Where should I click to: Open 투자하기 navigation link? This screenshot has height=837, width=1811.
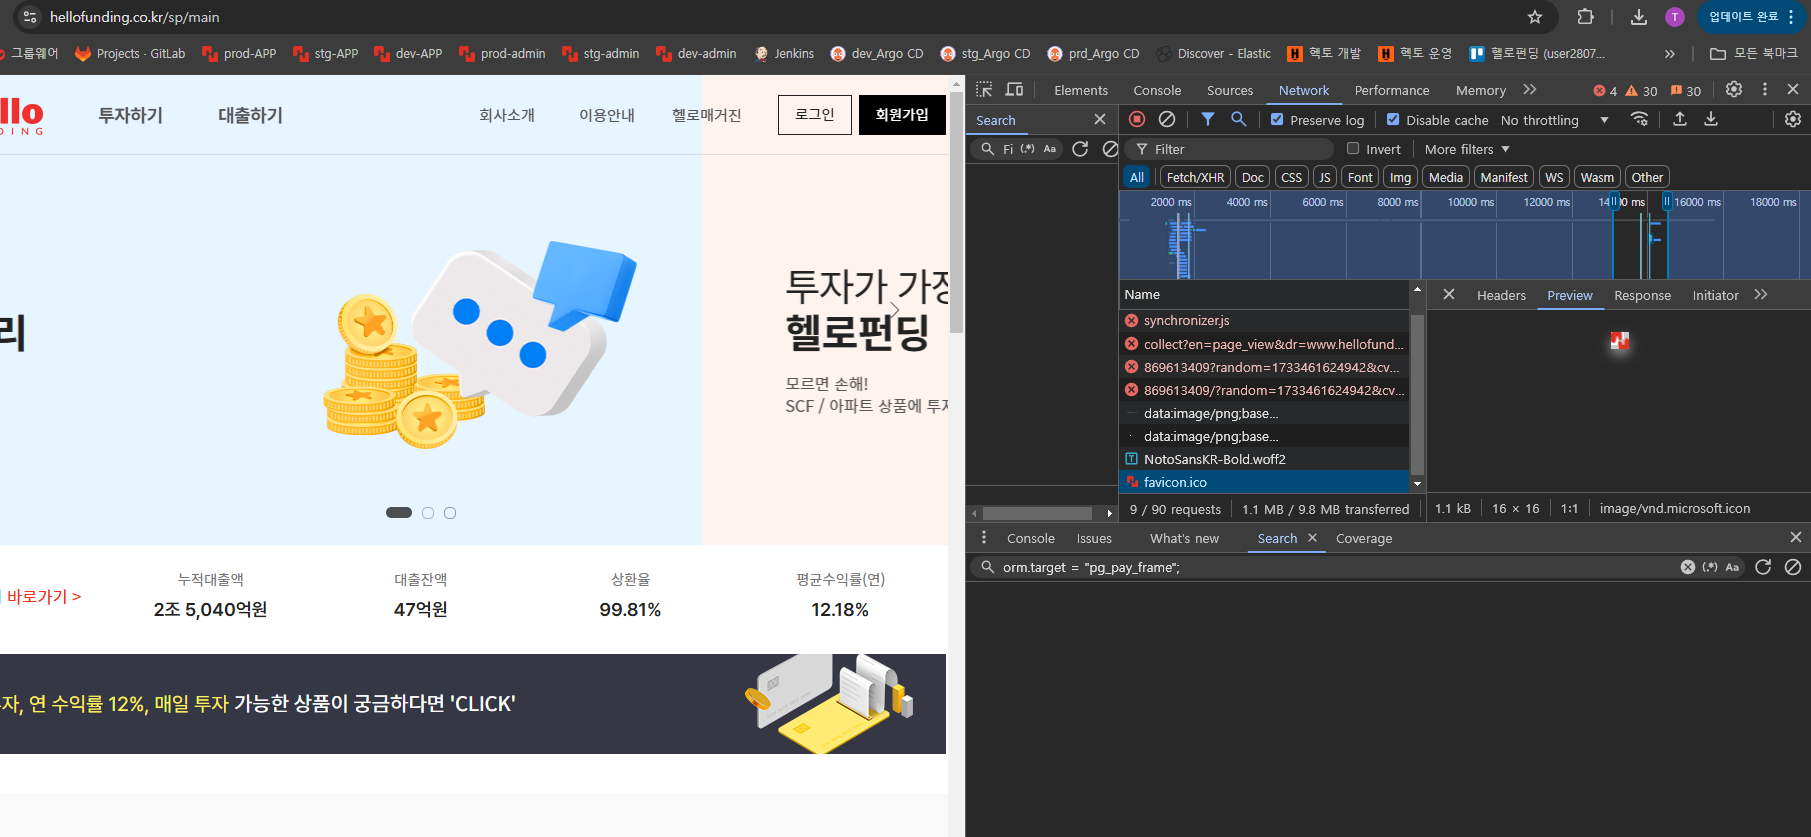point(130,115)
